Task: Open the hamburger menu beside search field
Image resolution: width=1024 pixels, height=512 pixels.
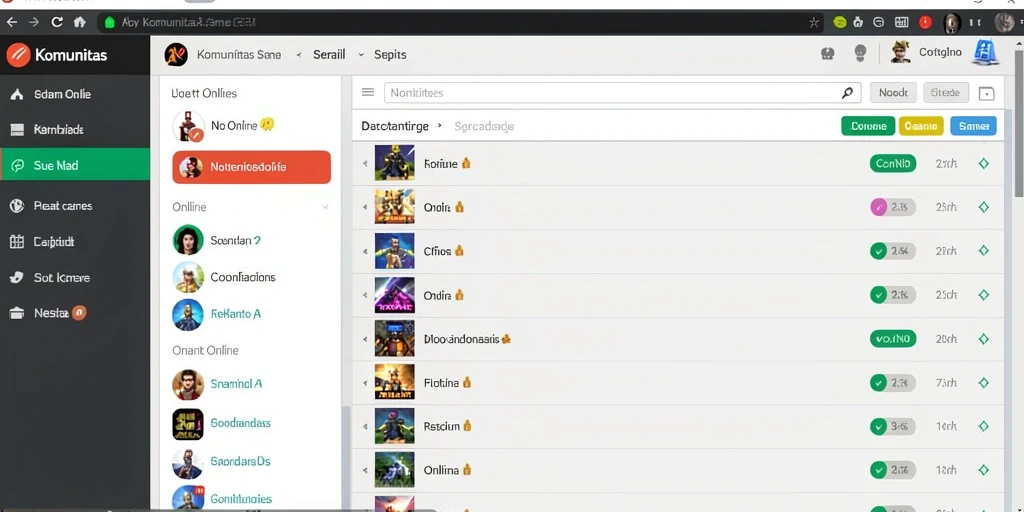Action: click(x=368, y=92)
